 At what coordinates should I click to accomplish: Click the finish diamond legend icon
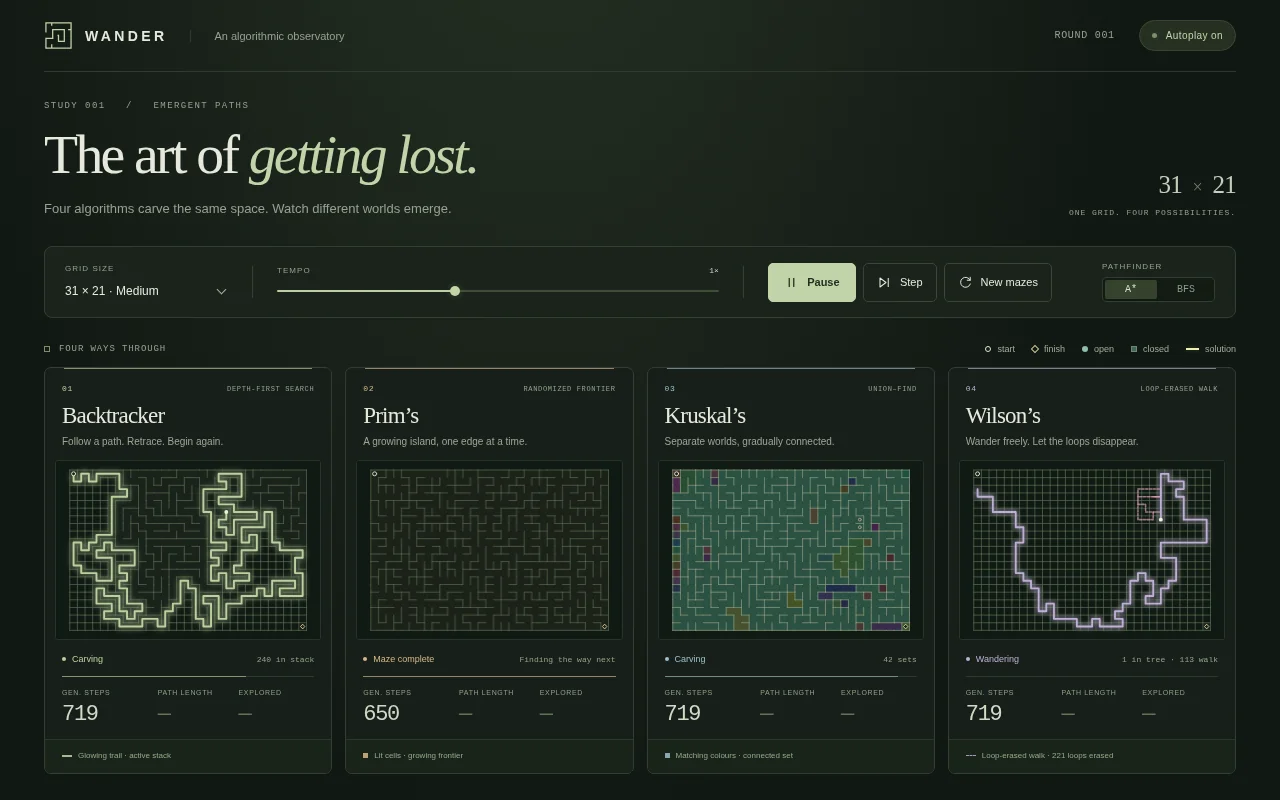coord(1035,349)
